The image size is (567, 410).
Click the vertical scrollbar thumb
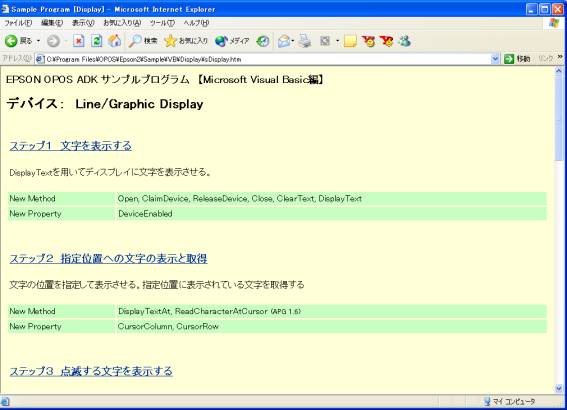559,119
